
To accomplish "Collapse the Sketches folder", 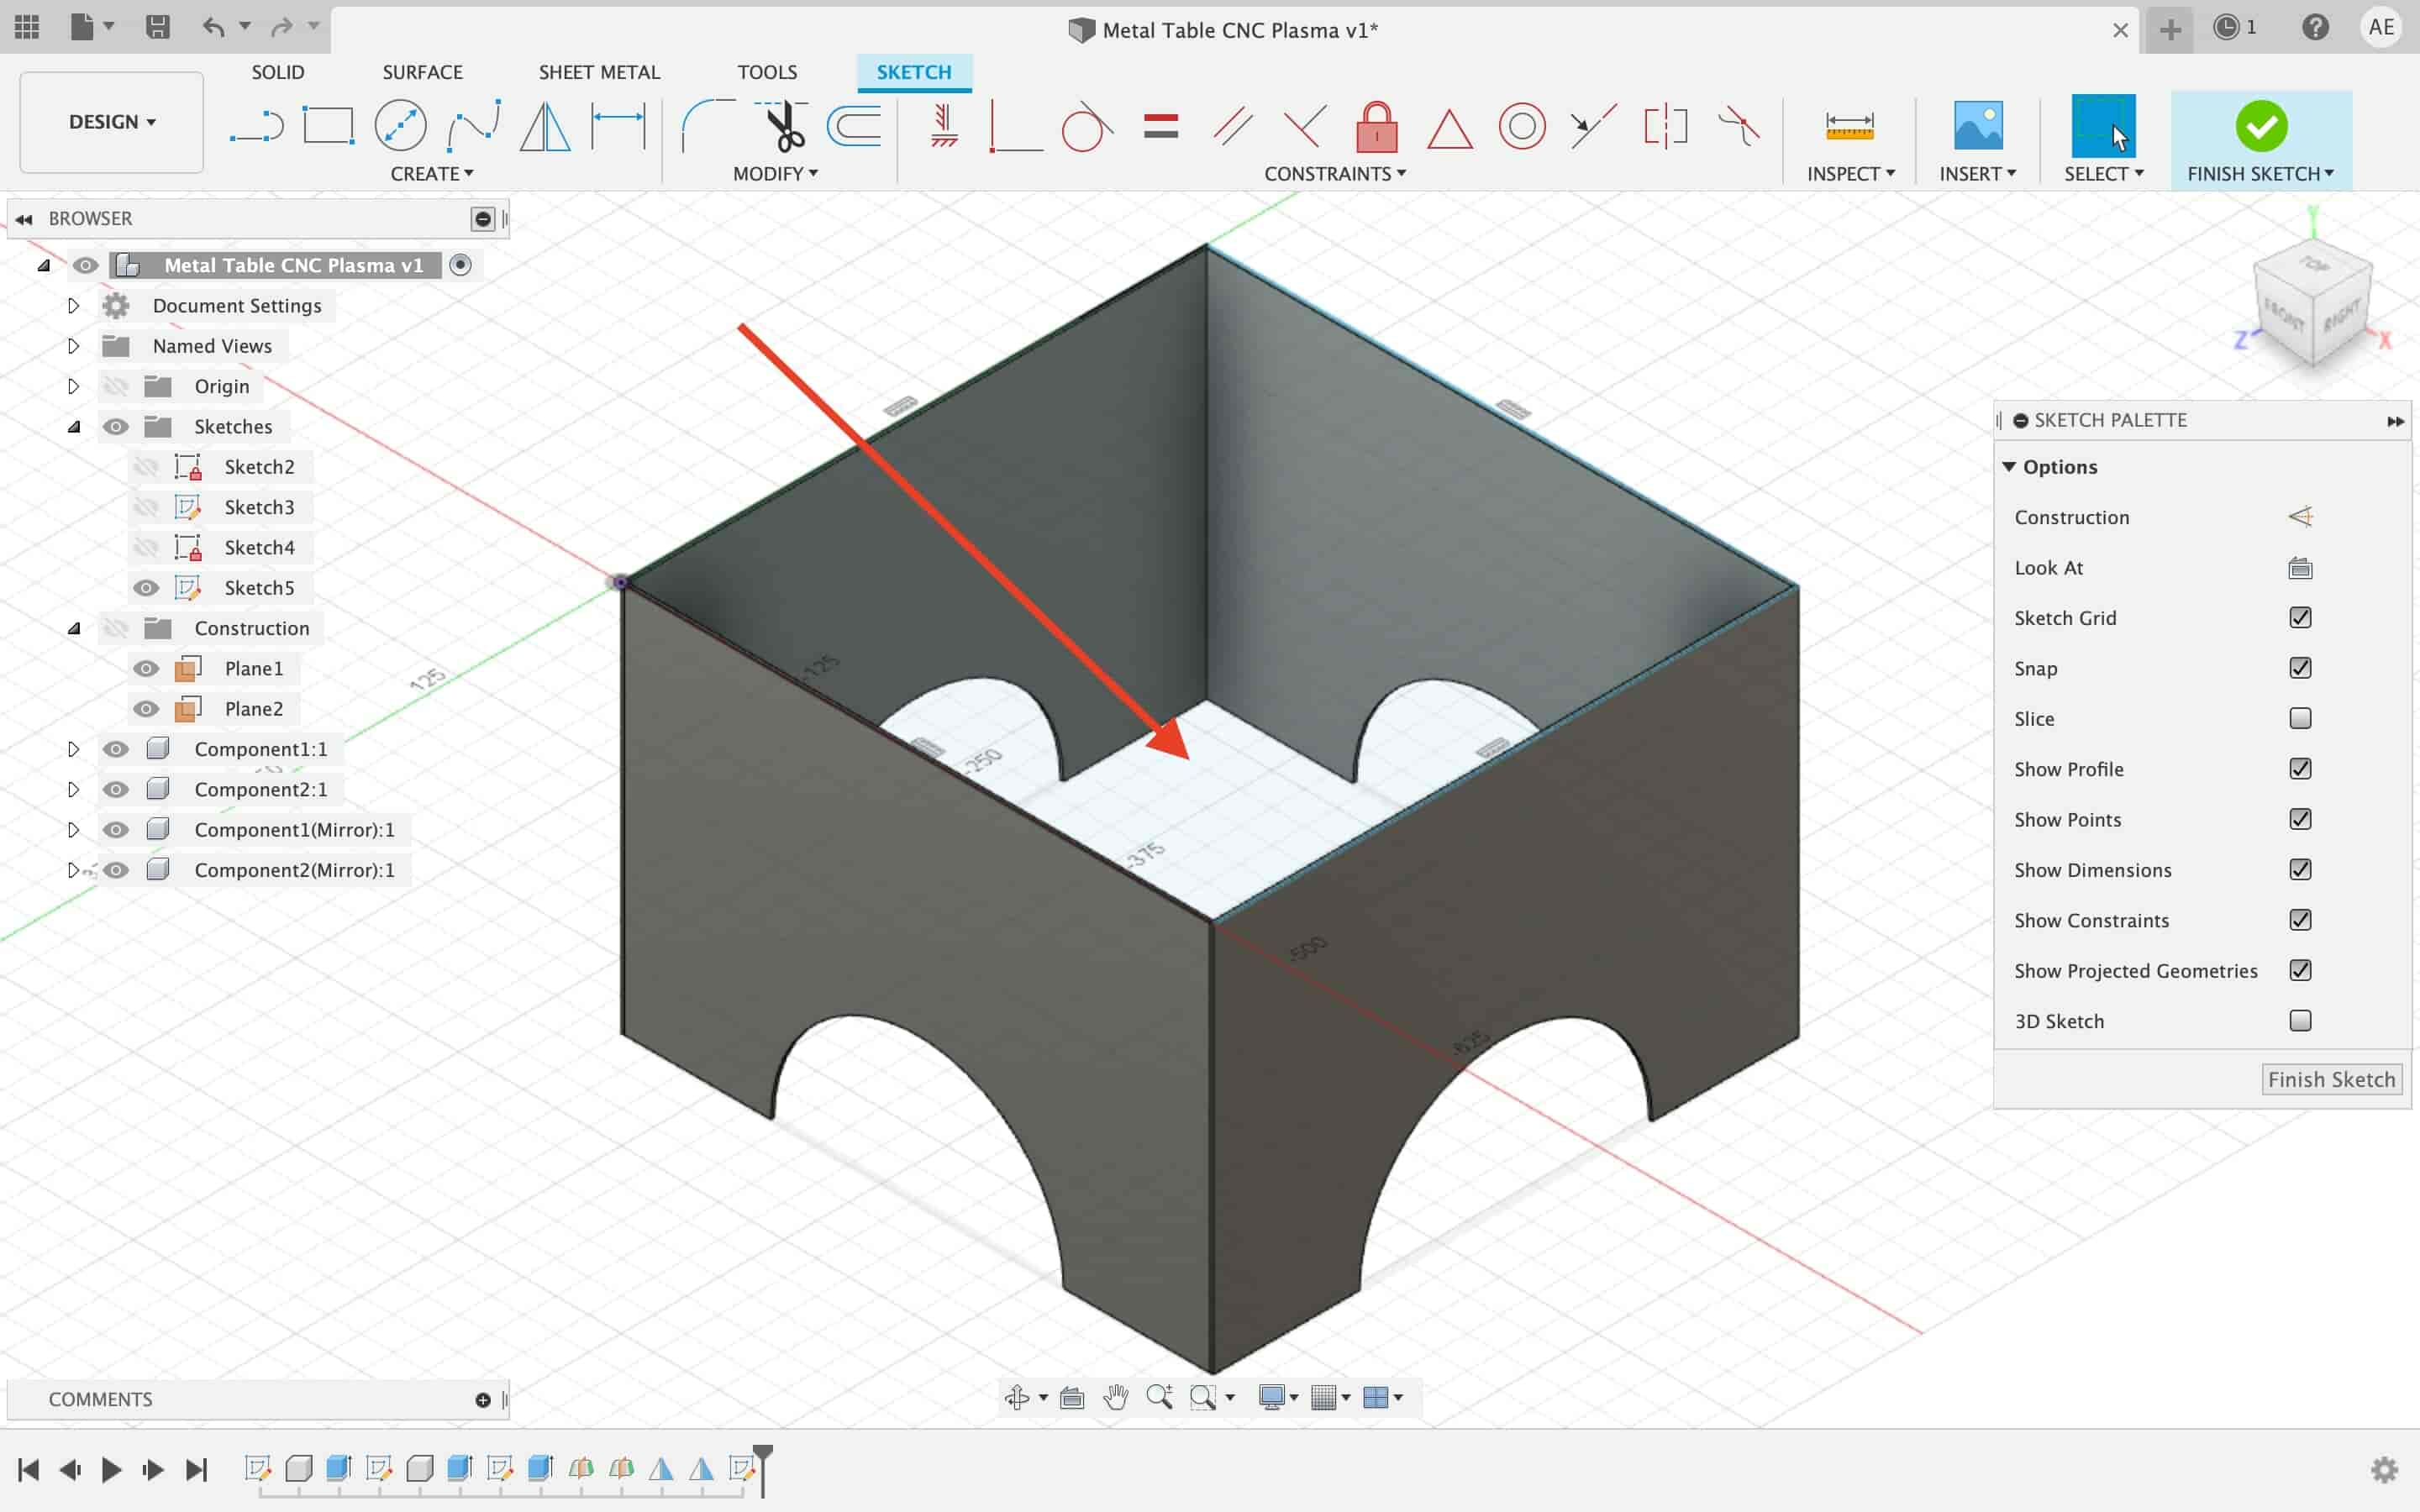I will pos(73,427).
